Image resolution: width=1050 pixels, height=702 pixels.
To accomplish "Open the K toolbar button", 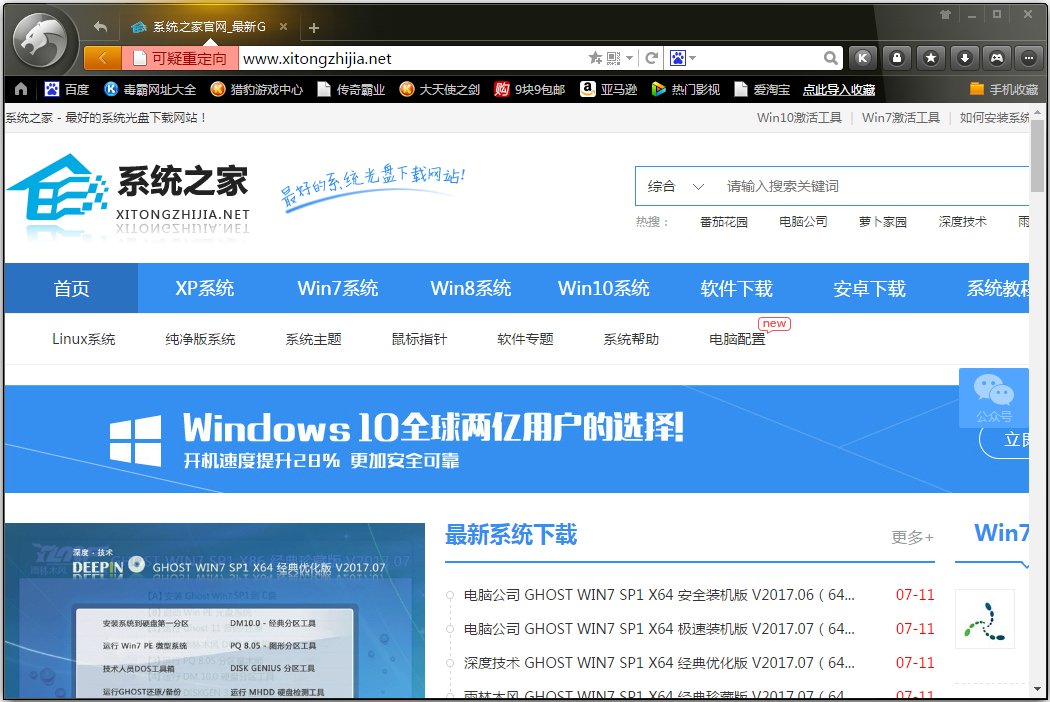I will coord(863,58).
